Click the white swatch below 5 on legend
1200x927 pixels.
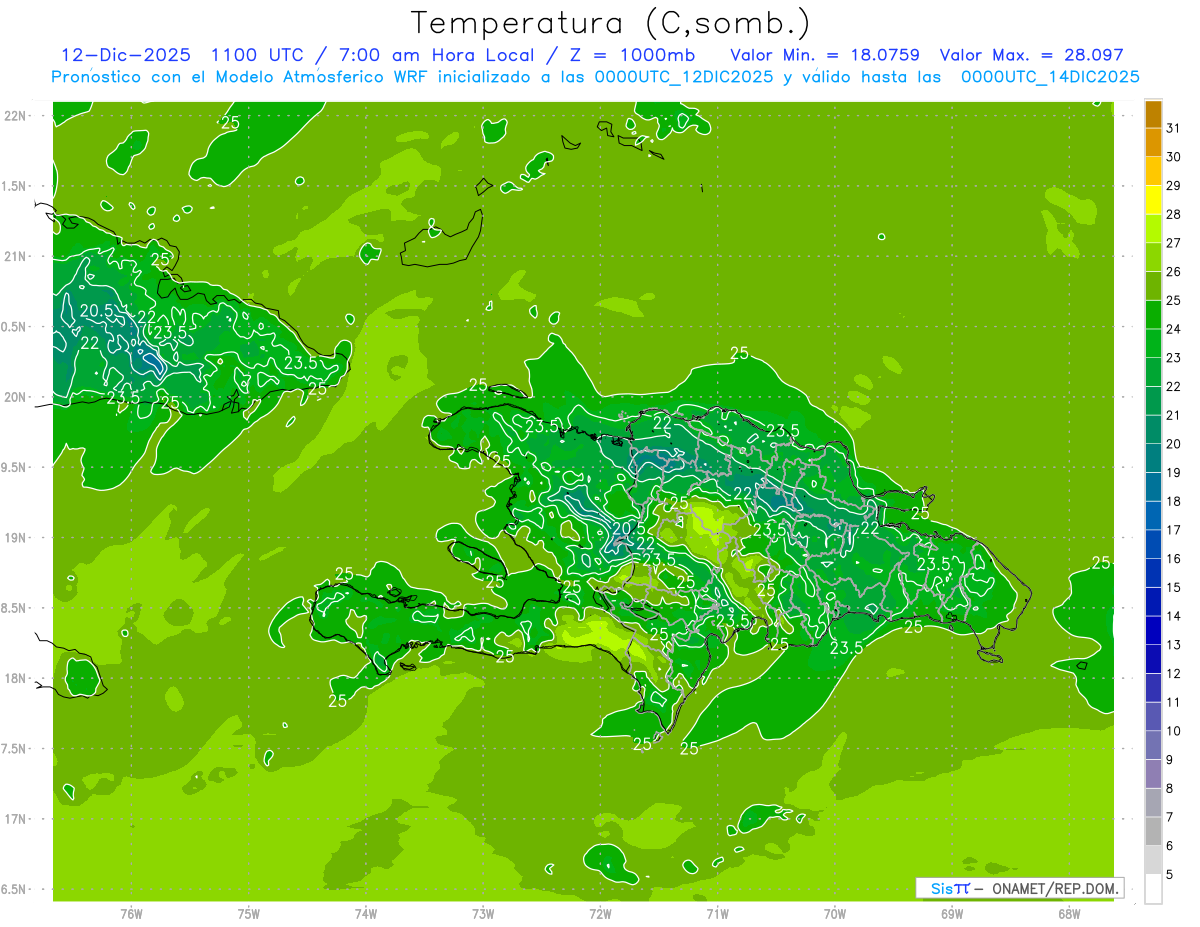(x=1153, y=889)
